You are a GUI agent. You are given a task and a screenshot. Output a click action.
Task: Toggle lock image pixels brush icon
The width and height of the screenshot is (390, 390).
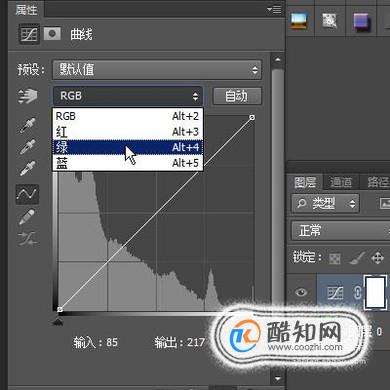click(356, 258)
